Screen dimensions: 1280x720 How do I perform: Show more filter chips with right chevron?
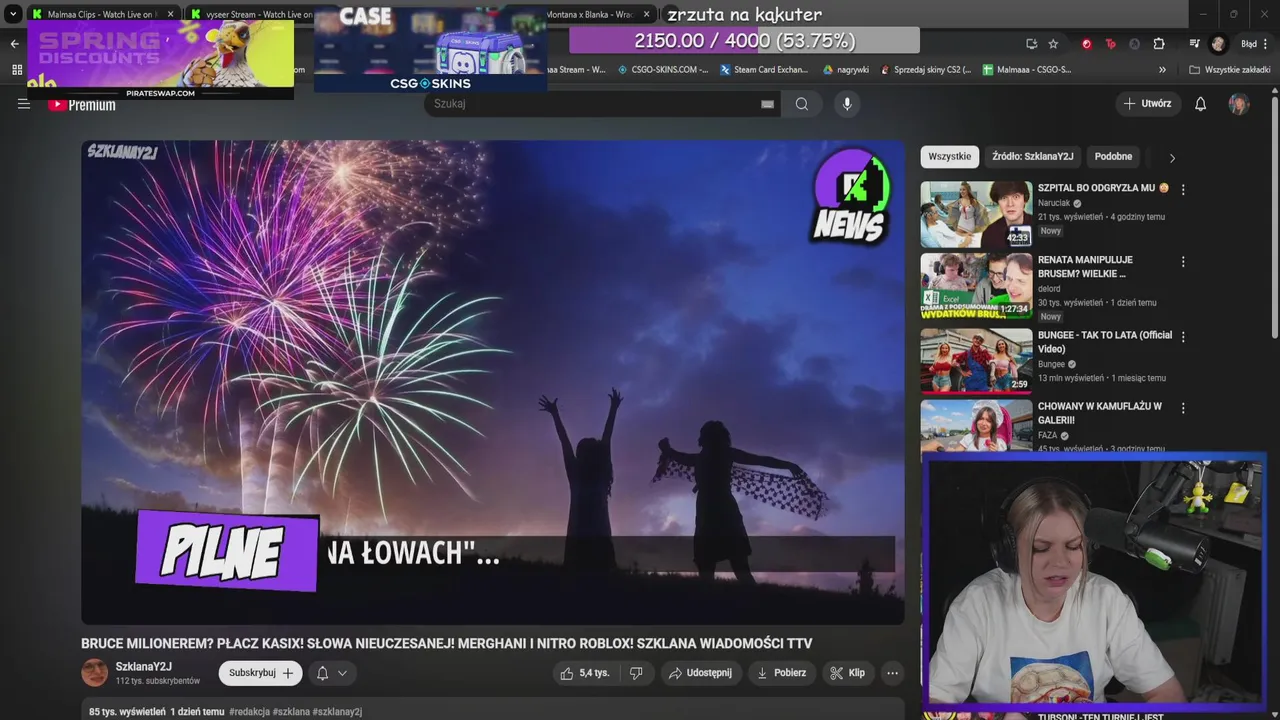1172,158
